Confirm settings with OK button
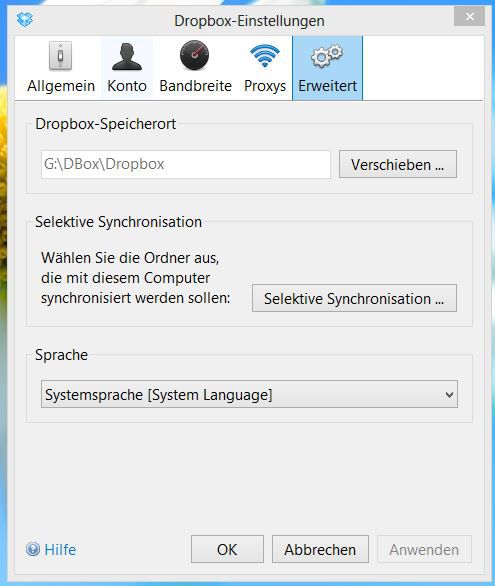This screenshot has height=586, width=495. 227,549
